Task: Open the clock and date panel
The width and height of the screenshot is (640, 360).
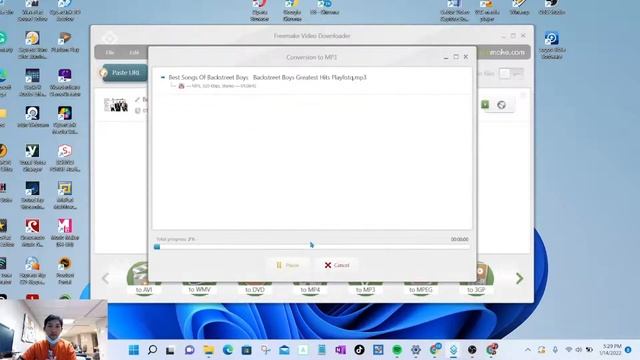Action: pos(611,349)
